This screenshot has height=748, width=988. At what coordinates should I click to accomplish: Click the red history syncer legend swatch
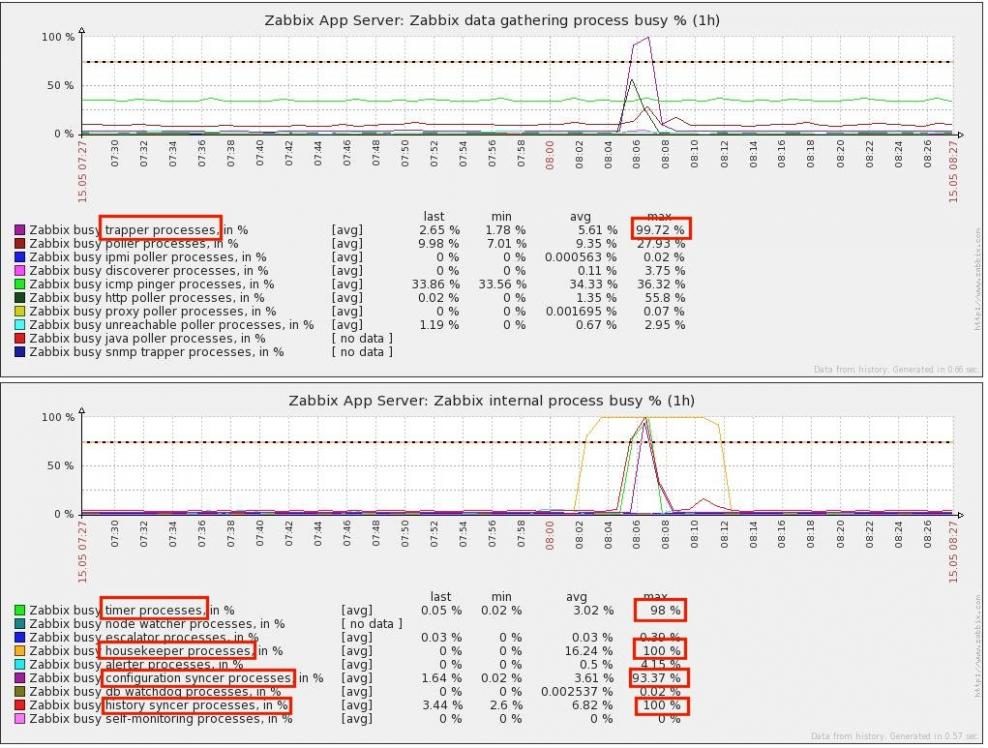click(x=20, y=705)
